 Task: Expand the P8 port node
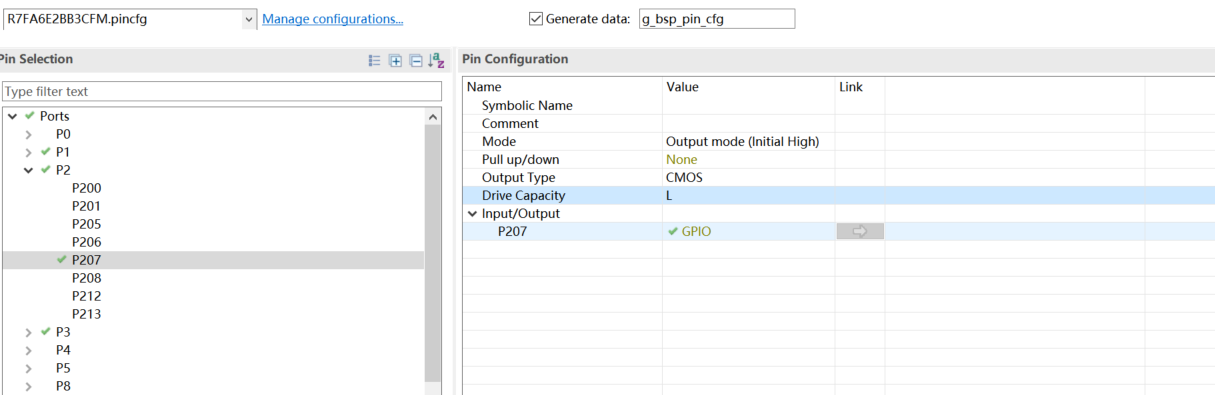29,386
